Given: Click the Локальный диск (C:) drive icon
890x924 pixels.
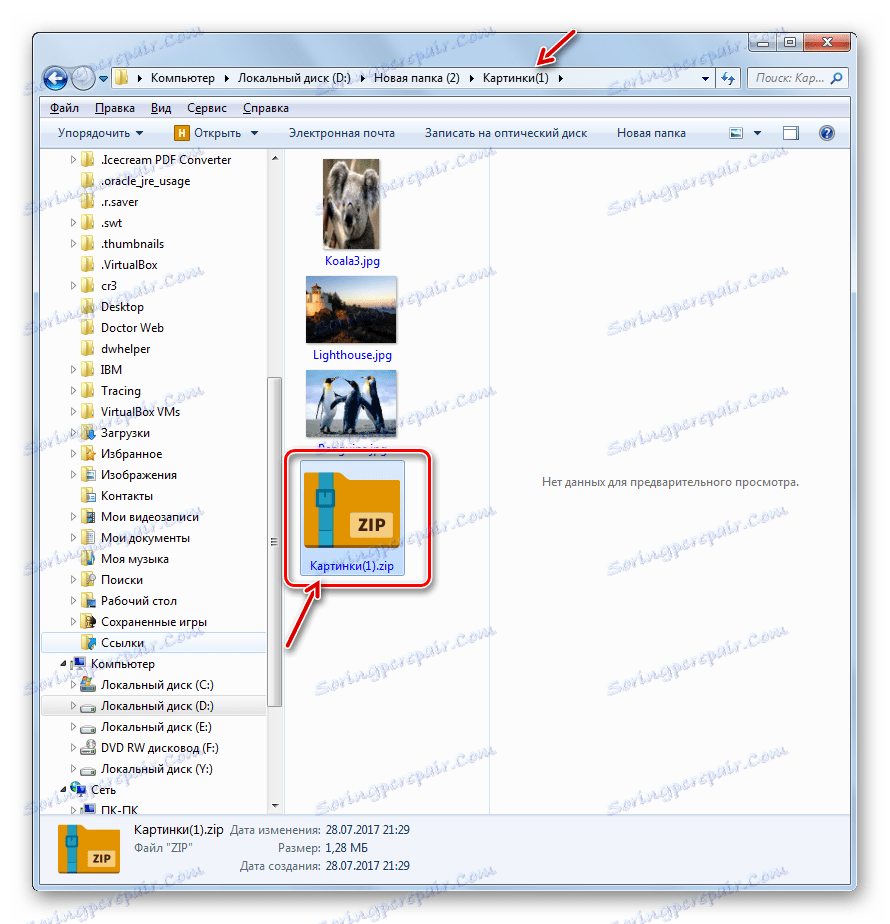Looking at the screenshot, I should [x=88, y=685].
